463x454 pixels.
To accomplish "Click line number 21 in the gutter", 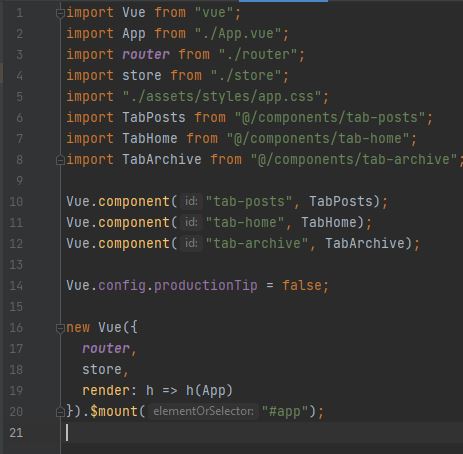I will tap(16, 433).
